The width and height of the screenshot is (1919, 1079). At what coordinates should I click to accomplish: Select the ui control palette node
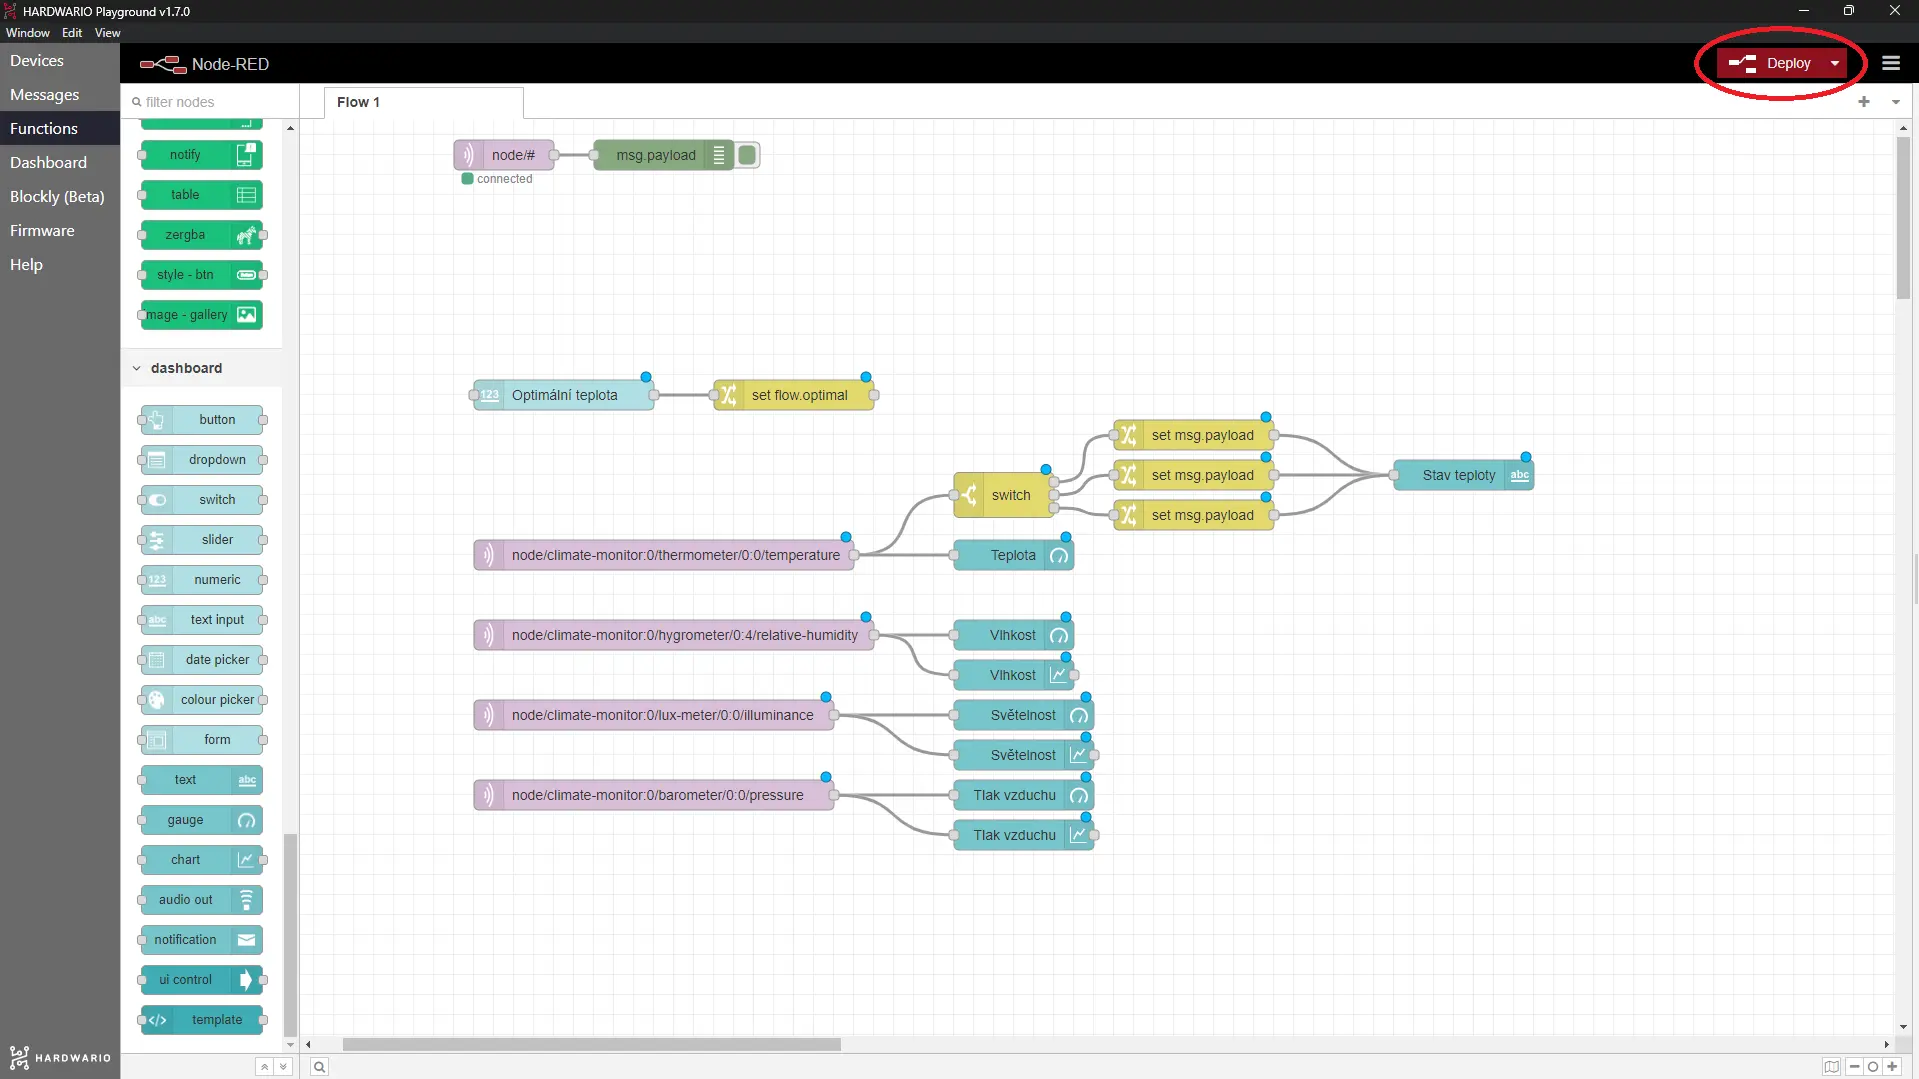pyautogui.click(x=202, y=980)
